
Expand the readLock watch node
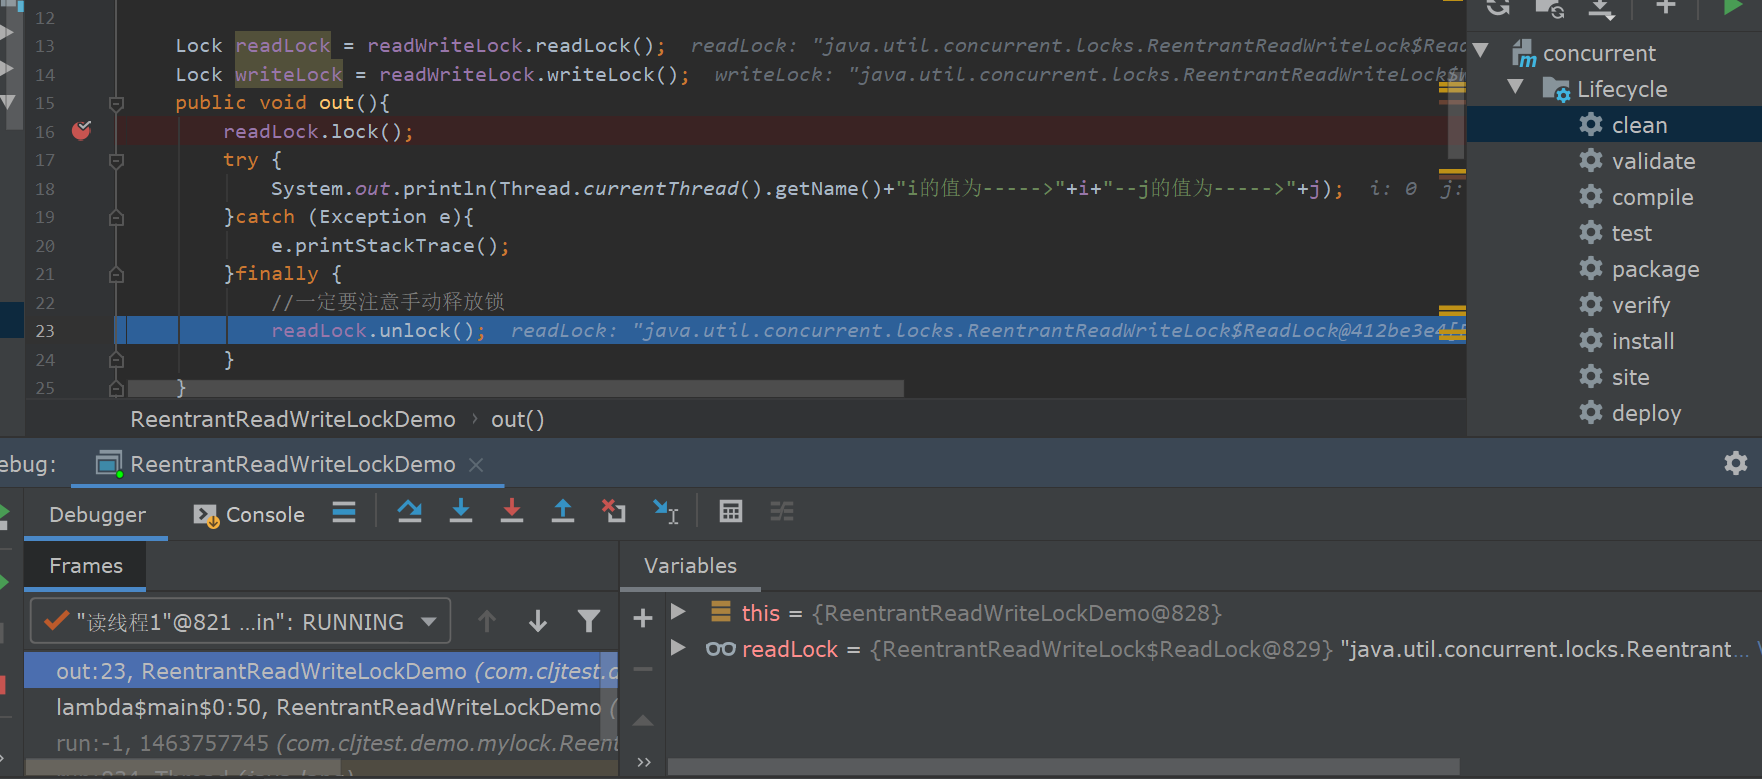tap(678, 648)
